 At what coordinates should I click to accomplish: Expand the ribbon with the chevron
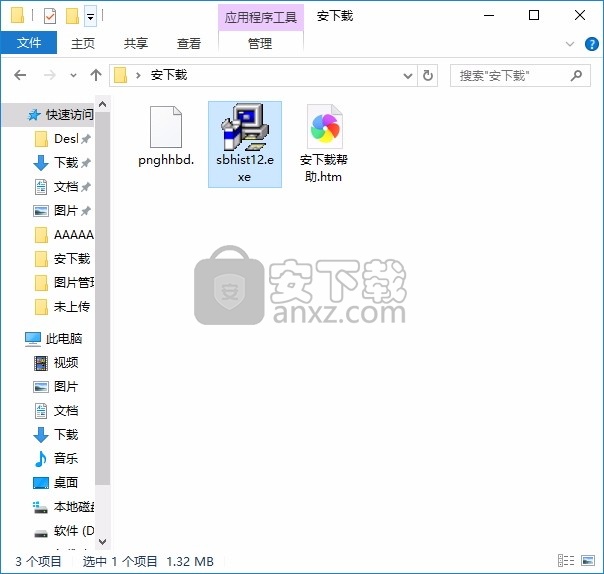pyautogui.click(x=570, y=44)
